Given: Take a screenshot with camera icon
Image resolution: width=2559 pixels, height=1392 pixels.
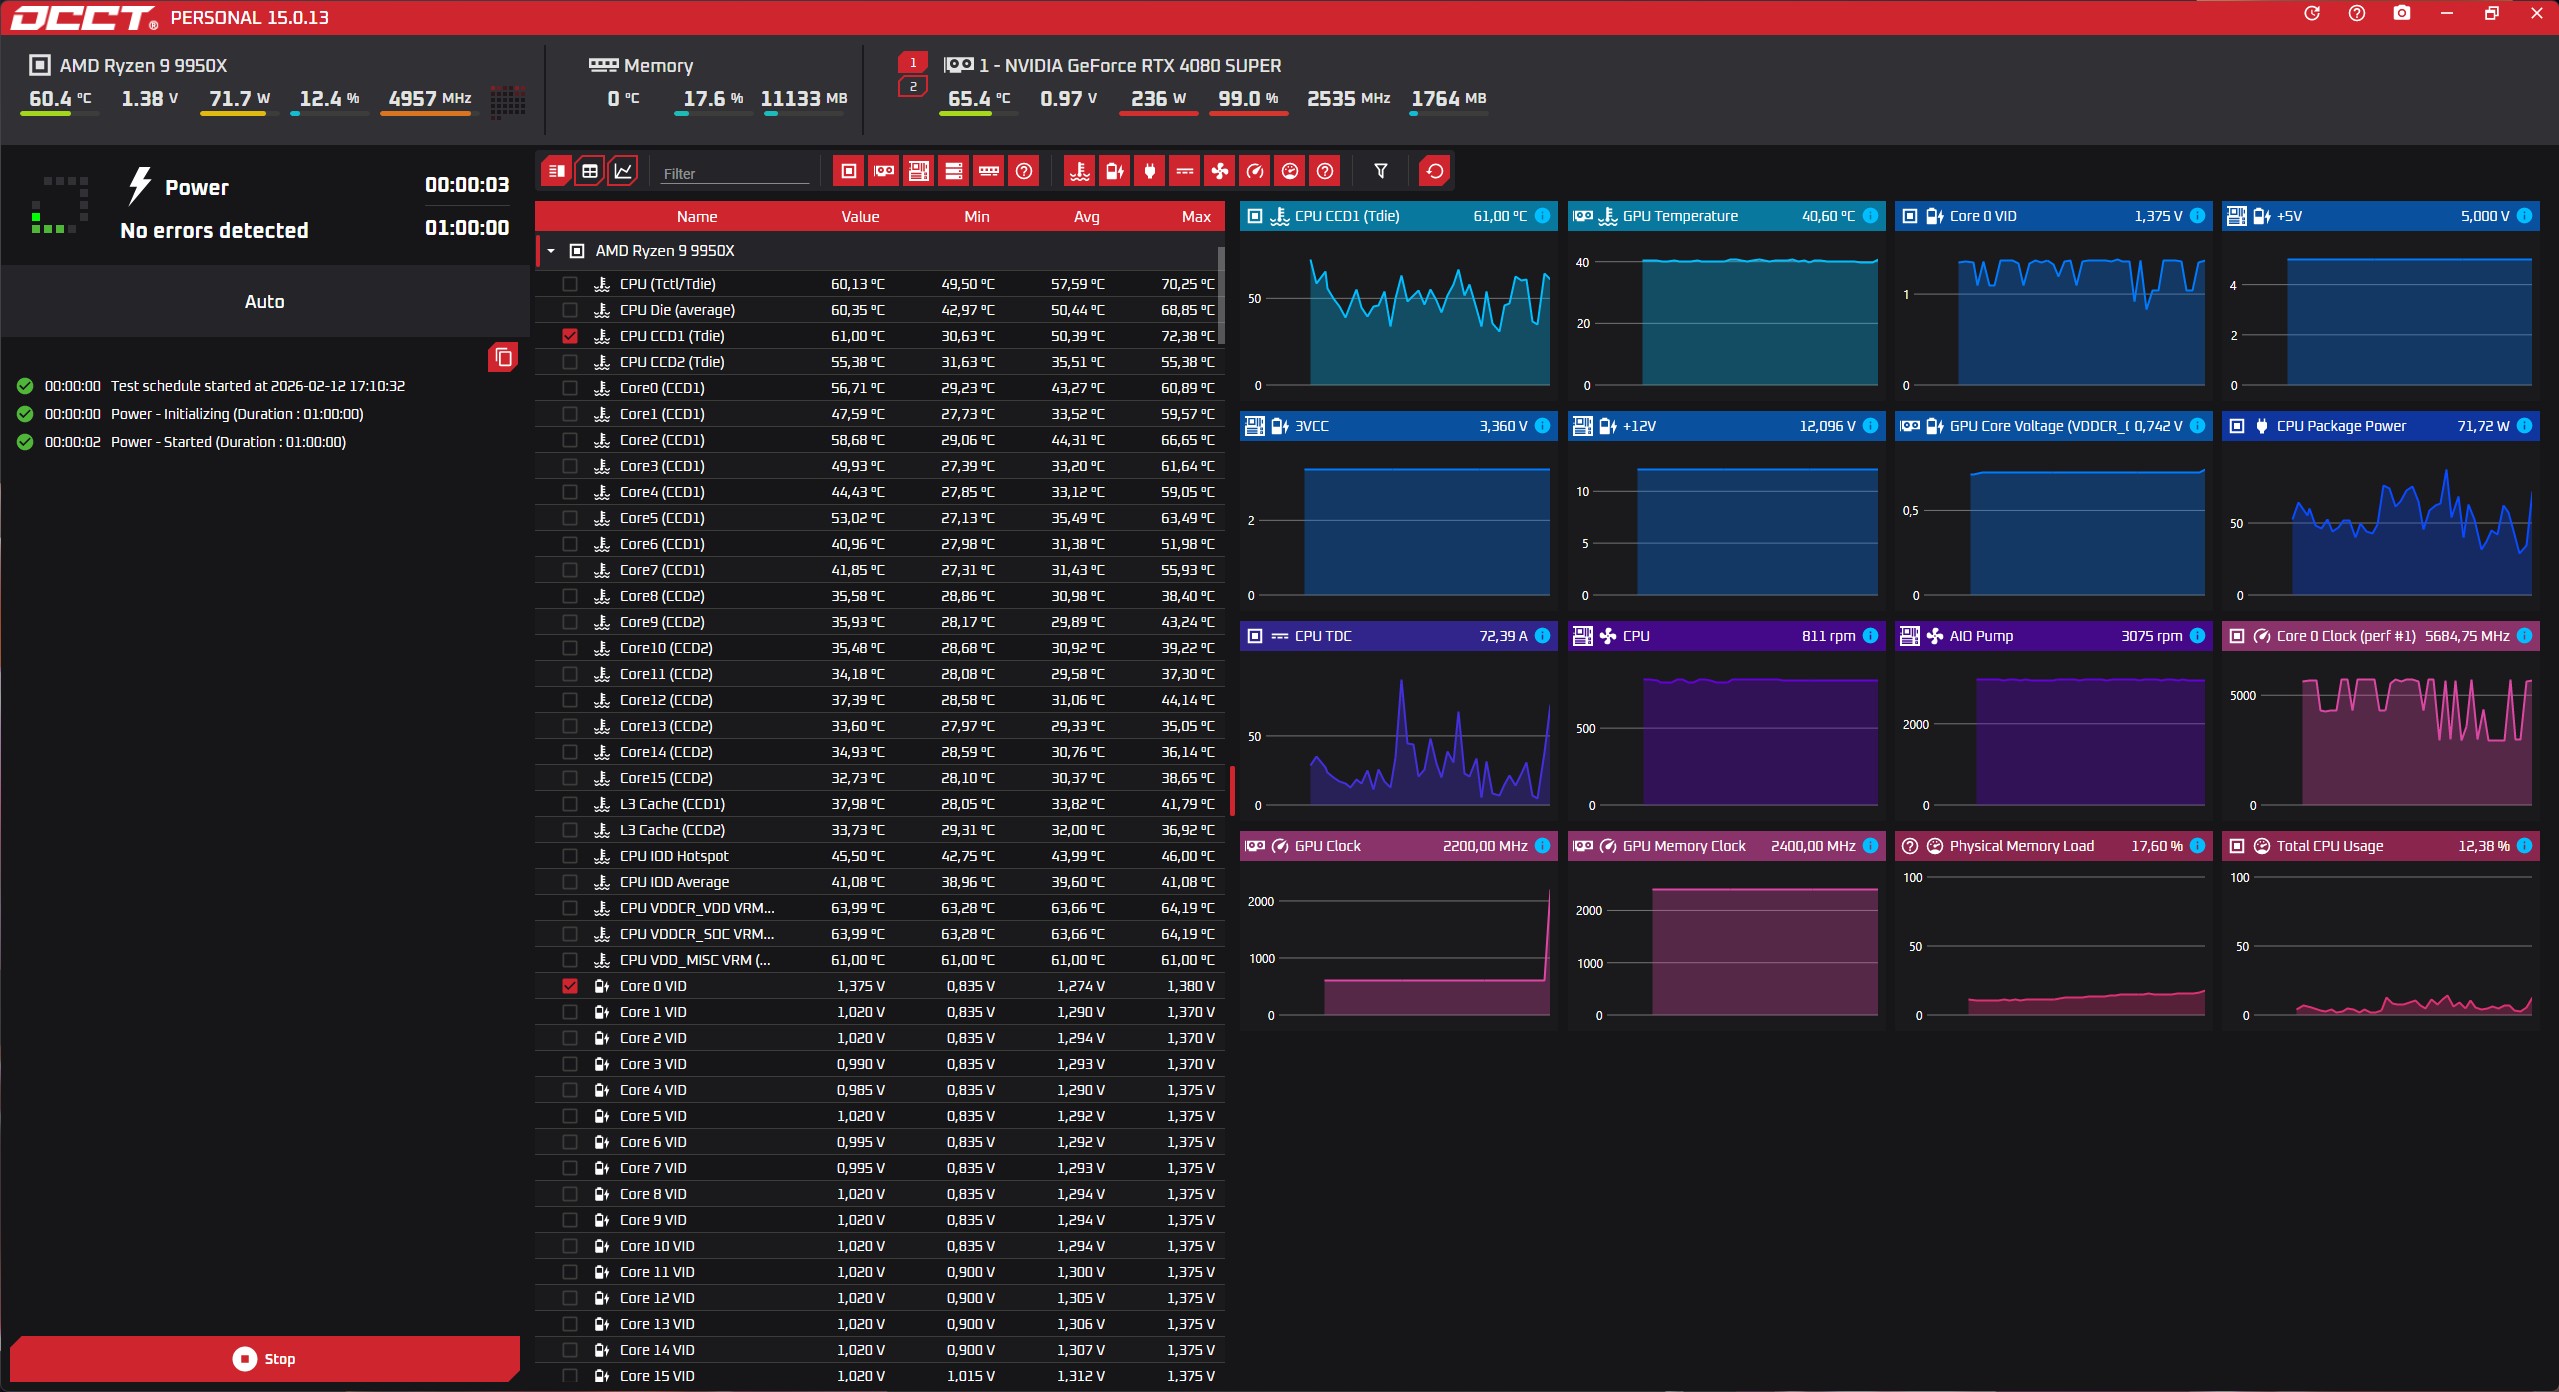Looking at the screenshot, I should click(2401, 14).
